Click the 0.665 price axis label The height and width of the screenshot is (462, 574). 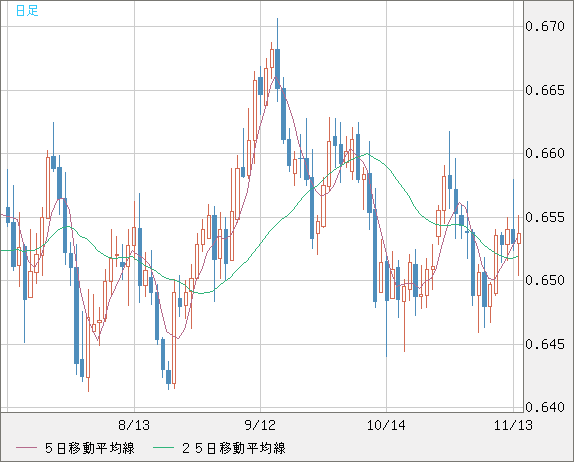[x=545, y=90]
